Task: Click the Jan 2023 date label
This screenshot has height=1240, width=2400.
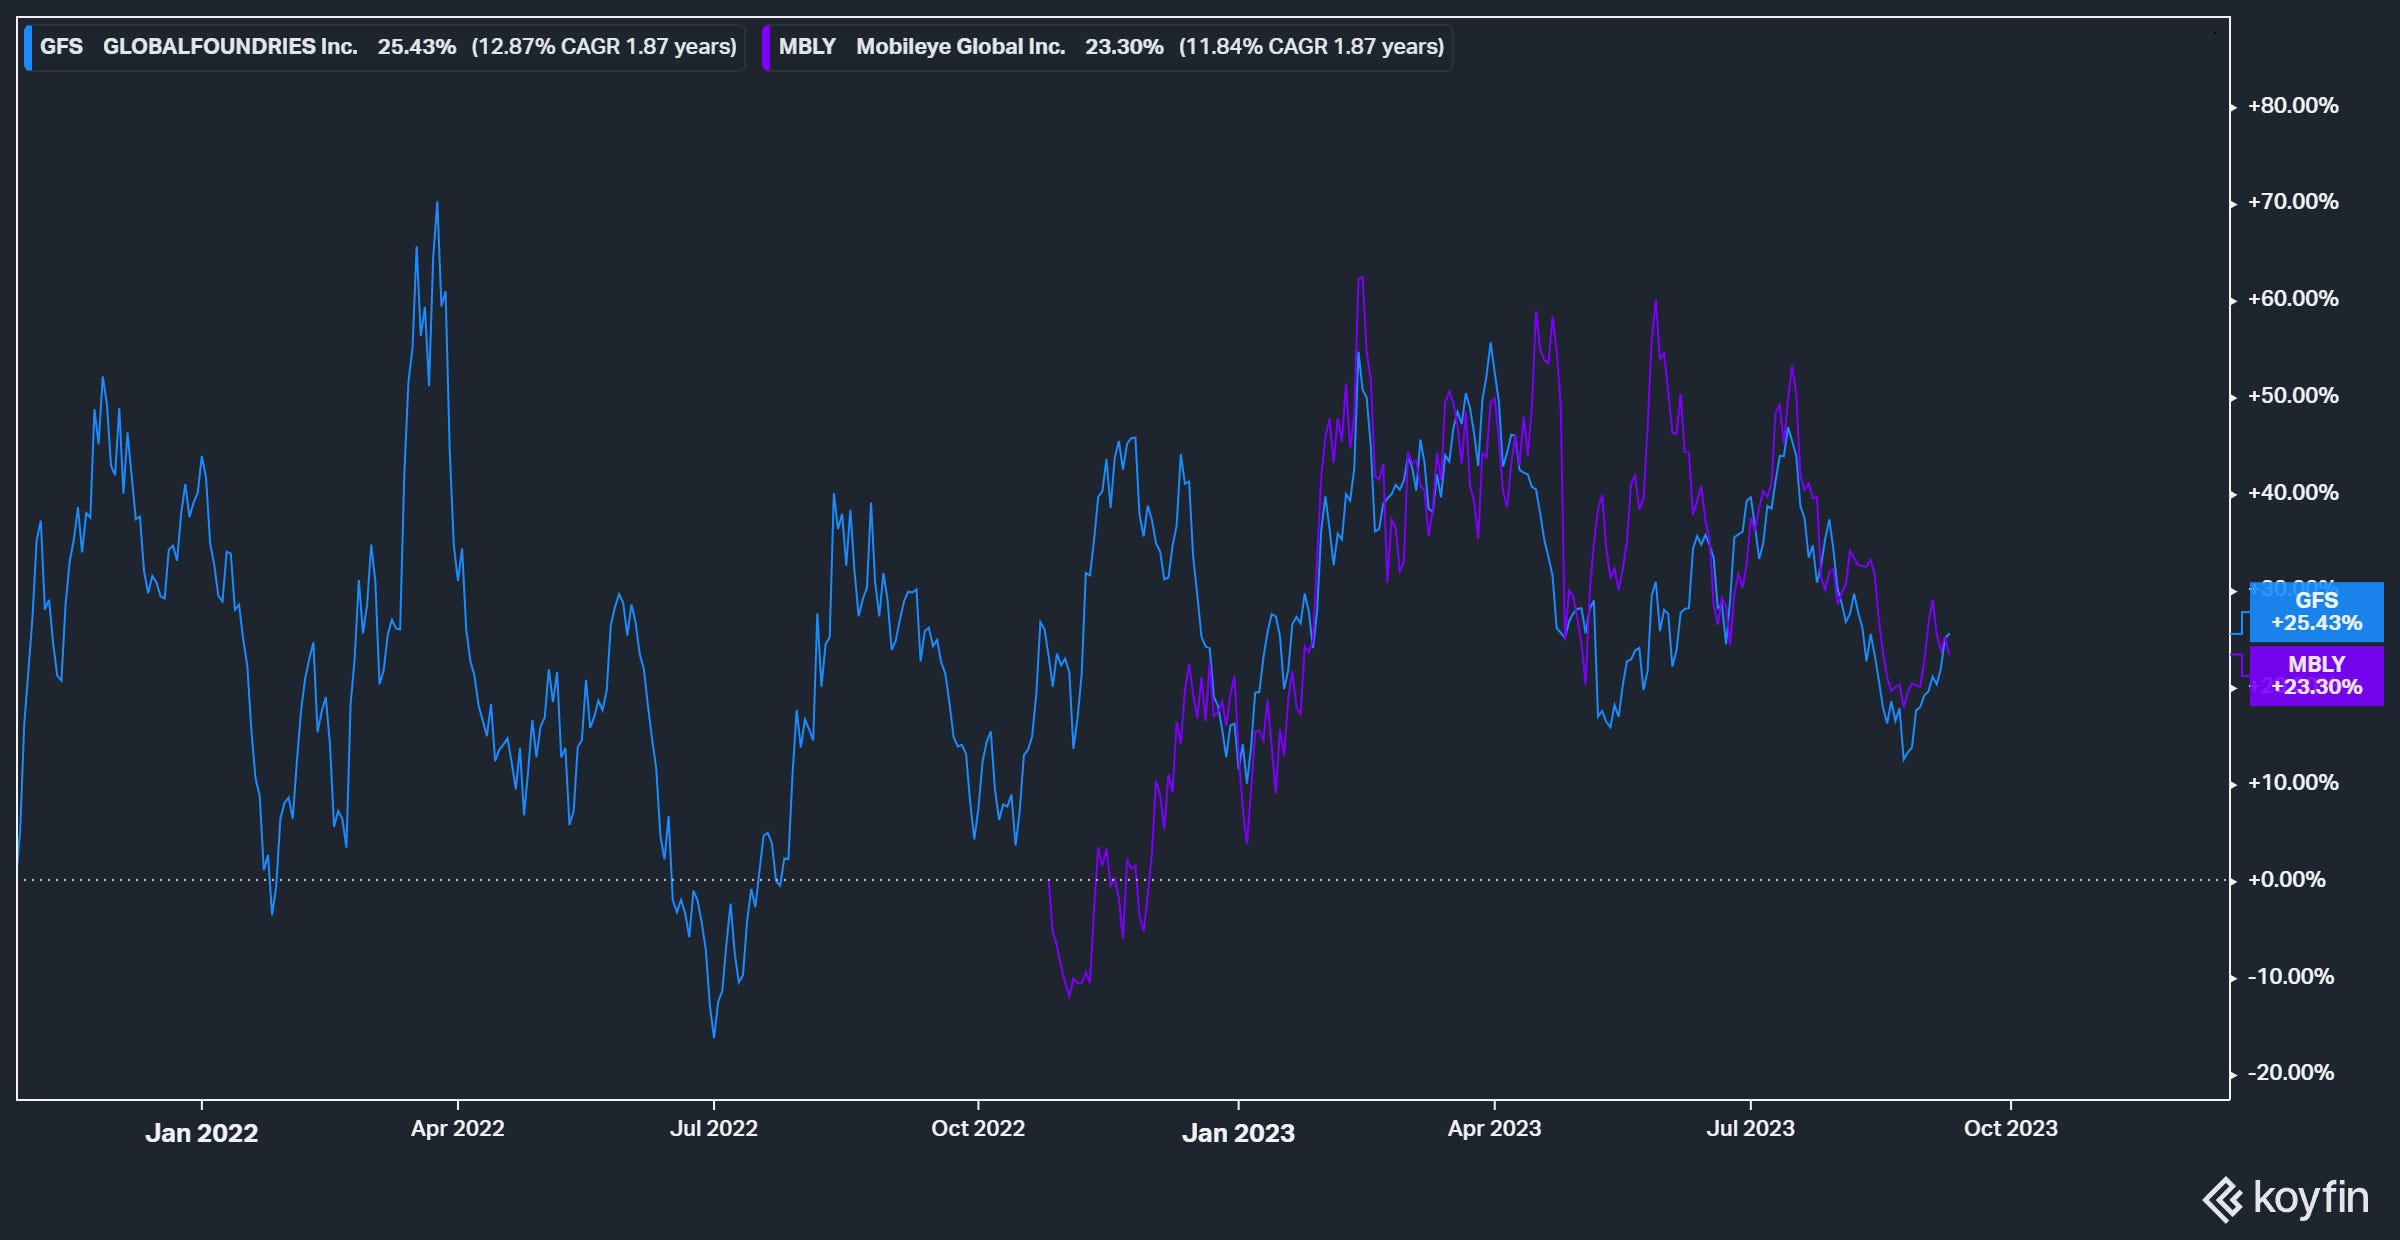Action: click(1238, 1133)
